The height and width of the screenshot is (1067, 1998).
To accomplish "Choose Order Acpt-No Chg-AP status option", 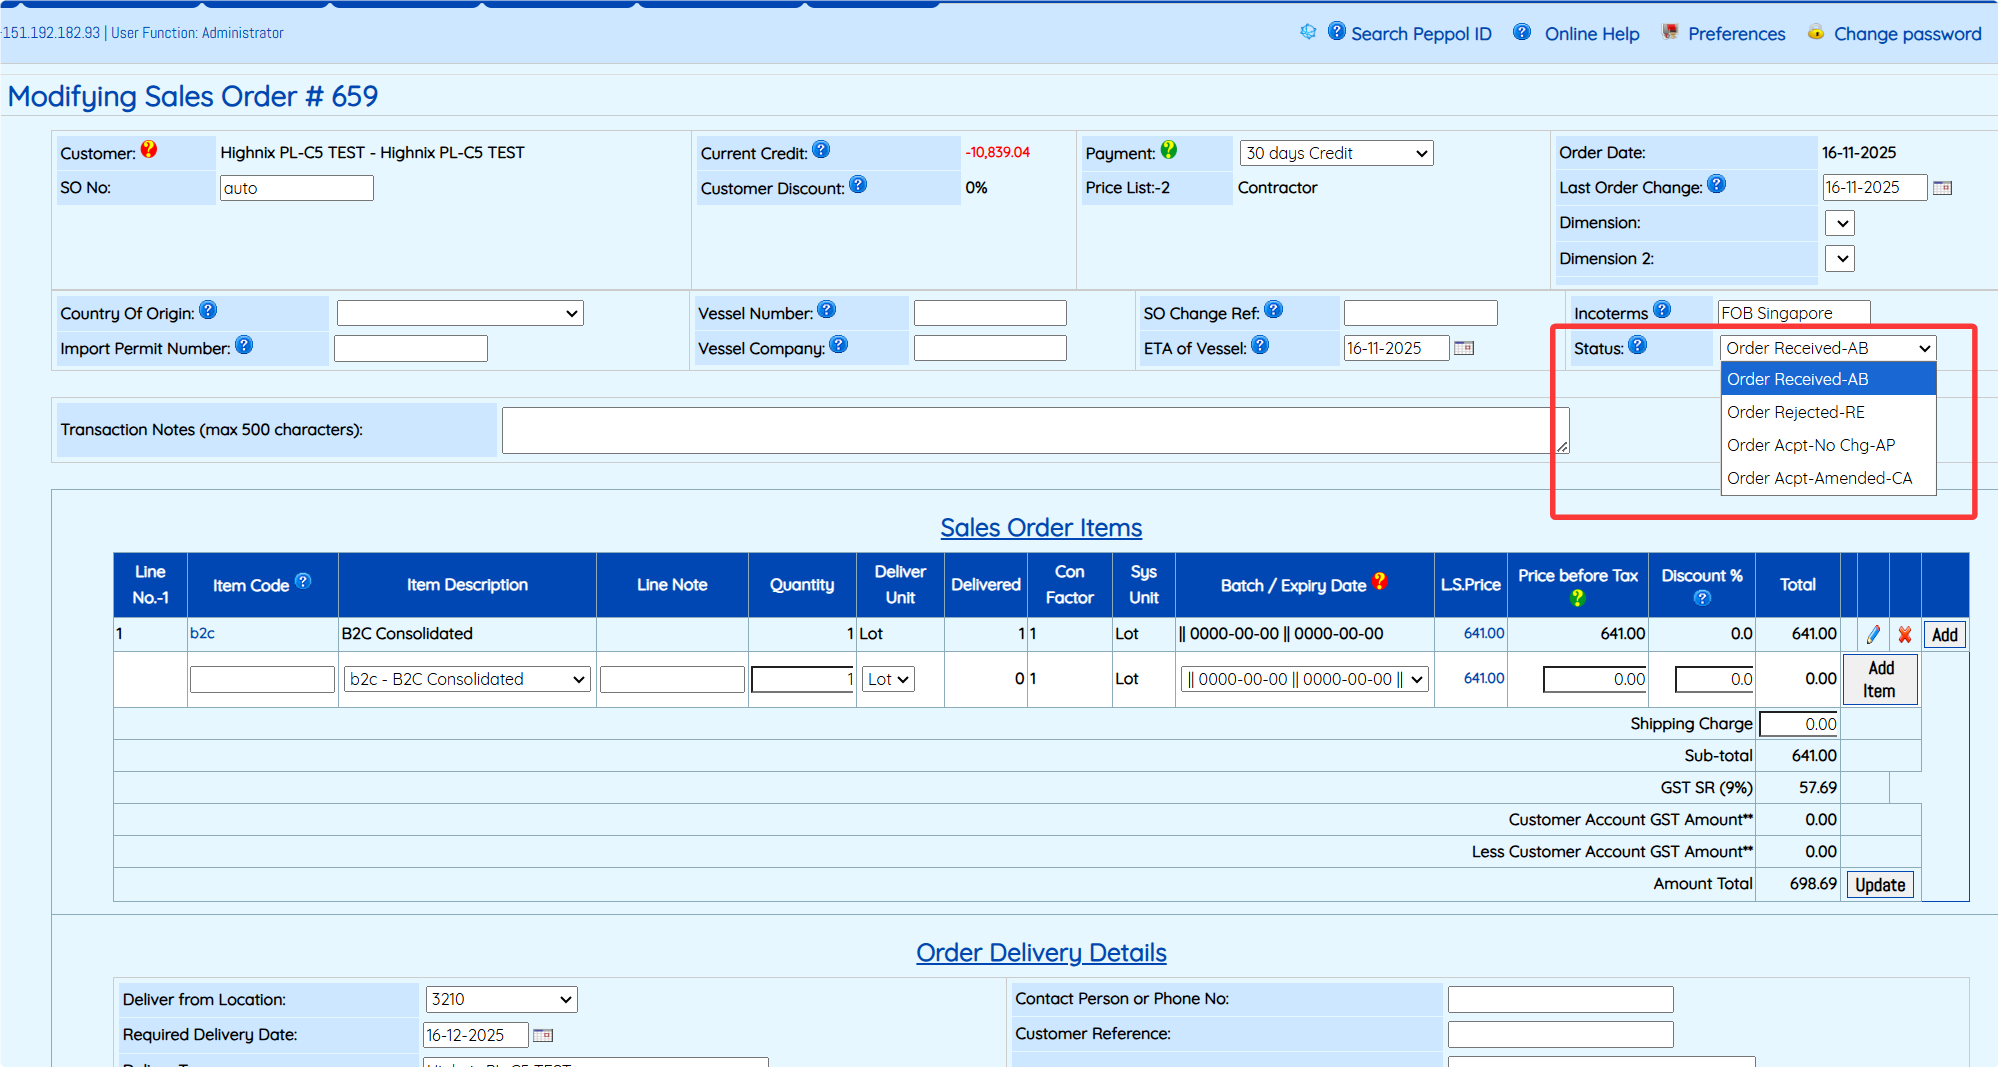I will (1811, 445).
